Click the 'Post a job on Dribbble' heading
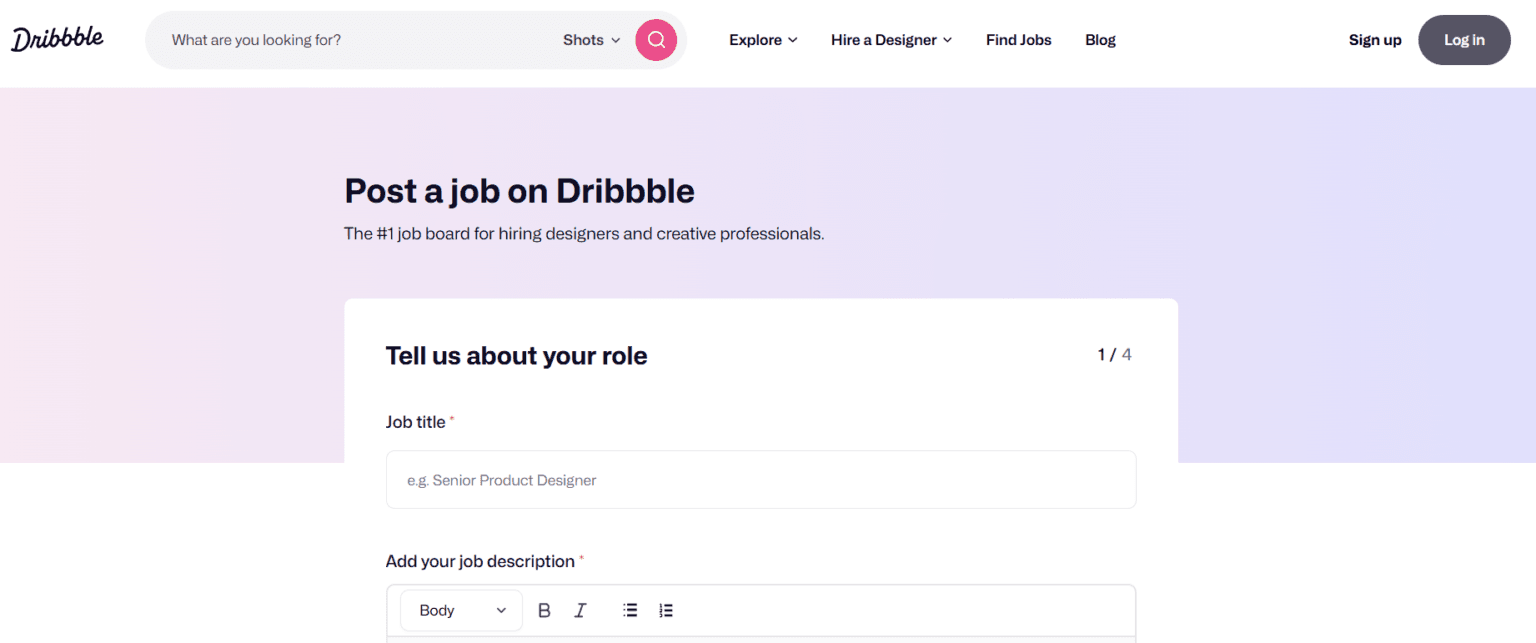The image size is (1536, 643). [x=519, y=190]
